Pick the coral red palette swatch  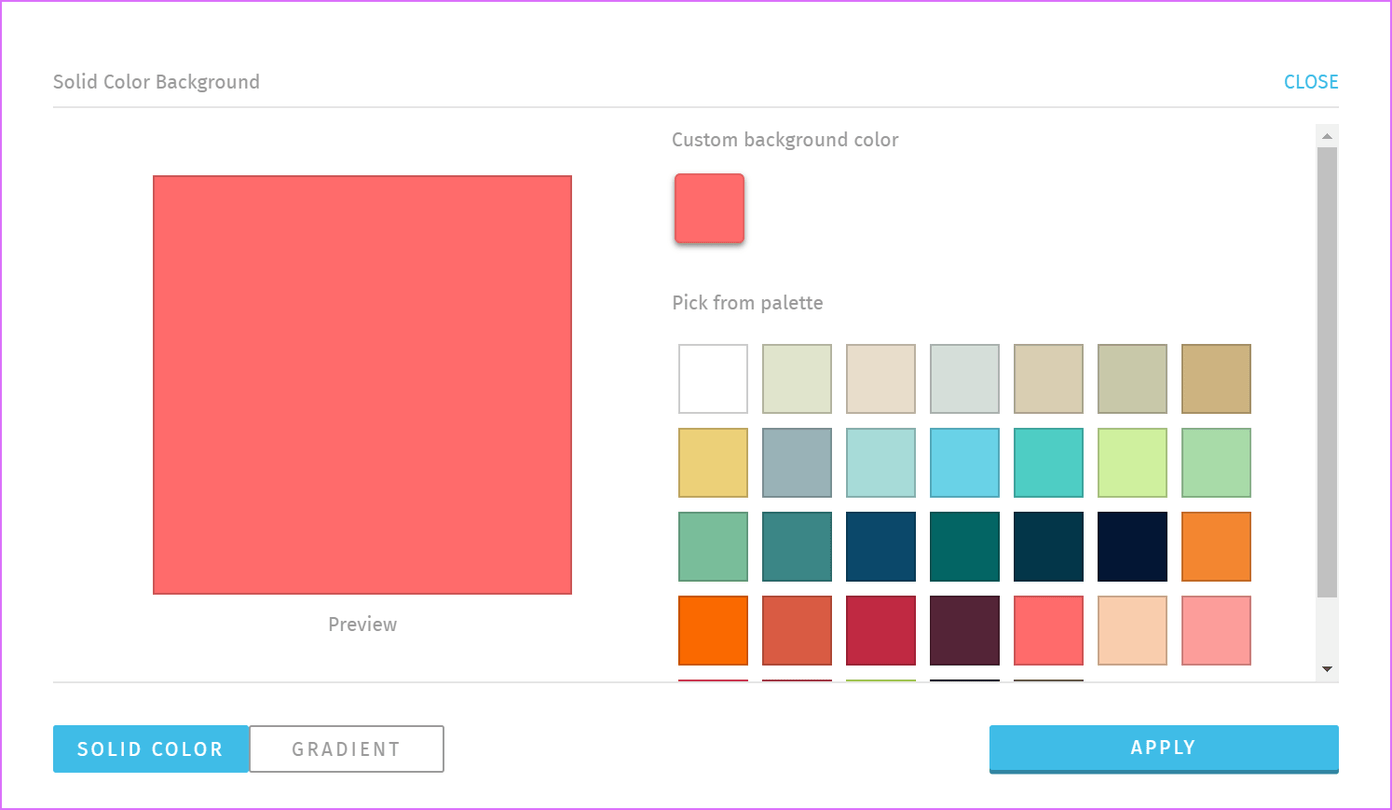click(1049, 631)
